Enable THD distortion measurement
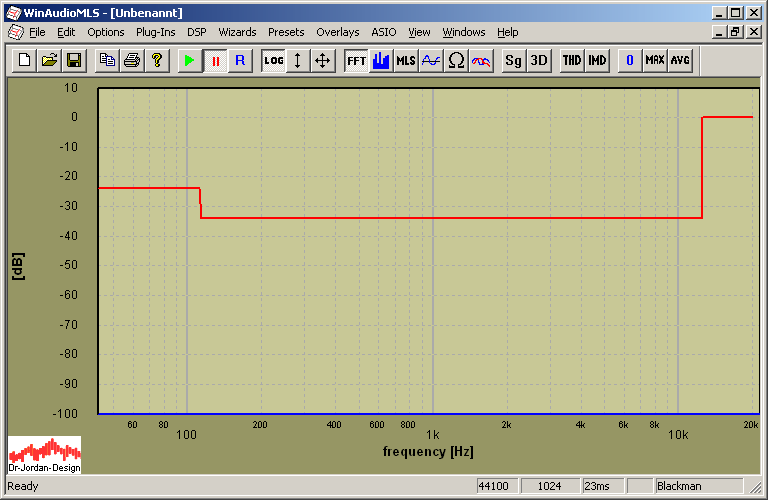 [x=571, y=60]
